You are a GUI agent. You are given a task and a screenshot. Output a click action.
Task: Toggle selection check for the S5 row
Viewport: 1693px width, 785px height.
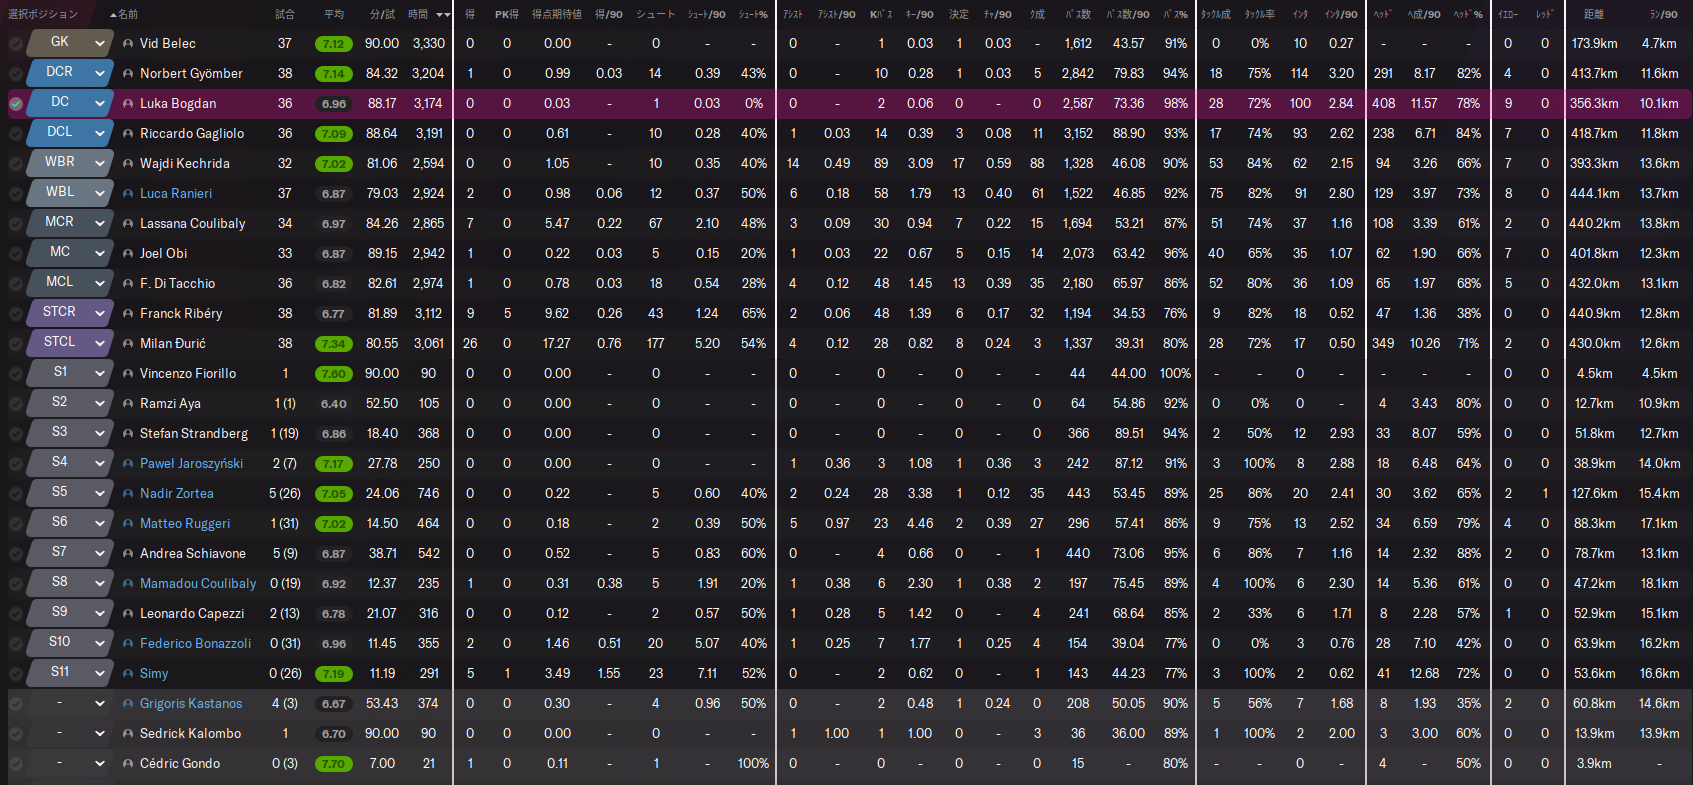tap(16, 494)
